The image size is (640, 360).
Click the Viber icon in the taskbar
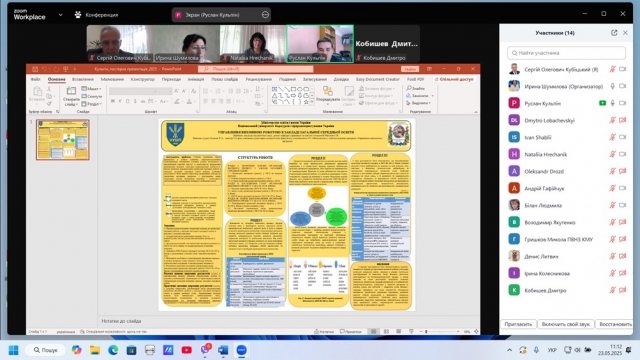tap(205, 350)
